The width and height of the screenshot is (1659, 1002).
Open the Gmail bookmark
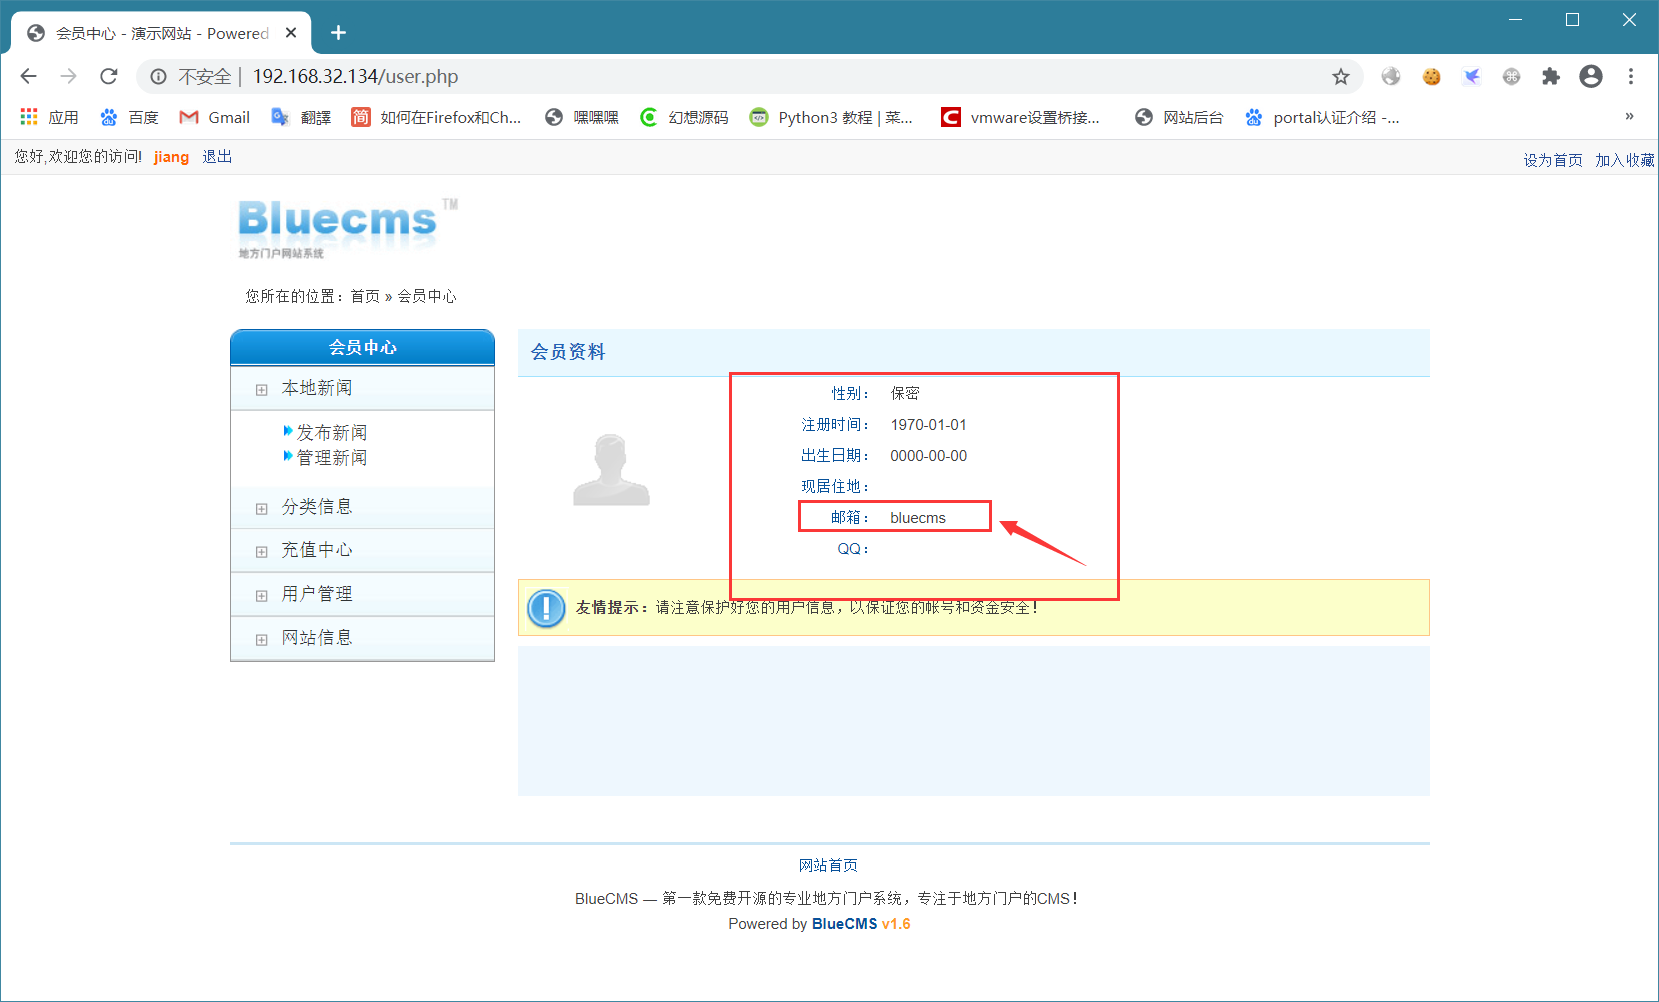coord(214,117)
